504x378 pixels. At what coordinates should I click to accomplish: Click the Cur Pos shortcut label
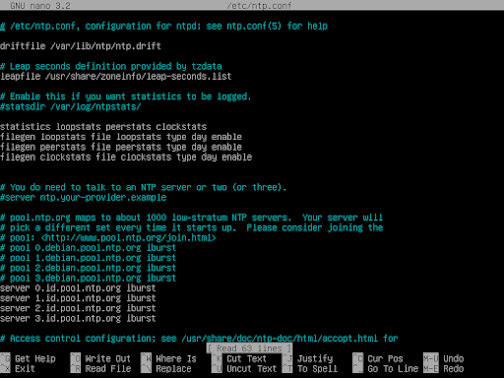click(385, 359)
